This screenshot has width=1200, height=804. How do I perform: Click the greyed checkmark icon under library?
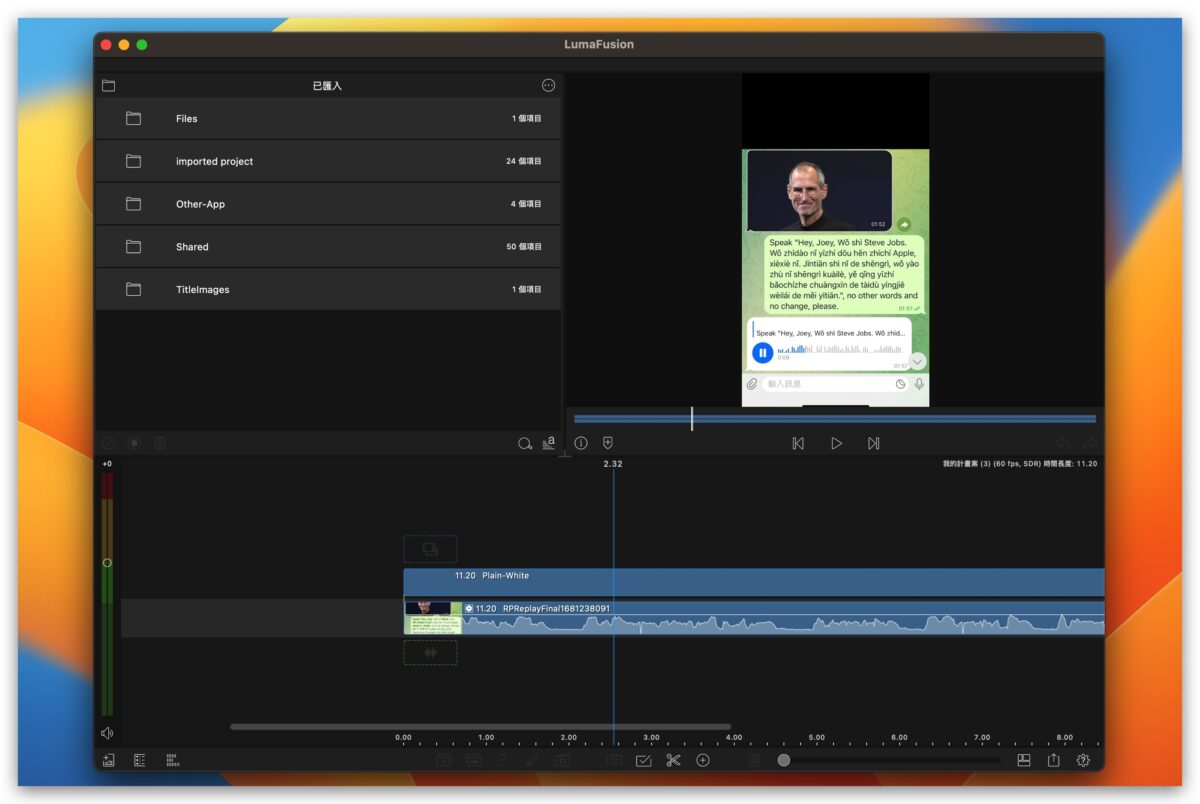pos(108,443)
